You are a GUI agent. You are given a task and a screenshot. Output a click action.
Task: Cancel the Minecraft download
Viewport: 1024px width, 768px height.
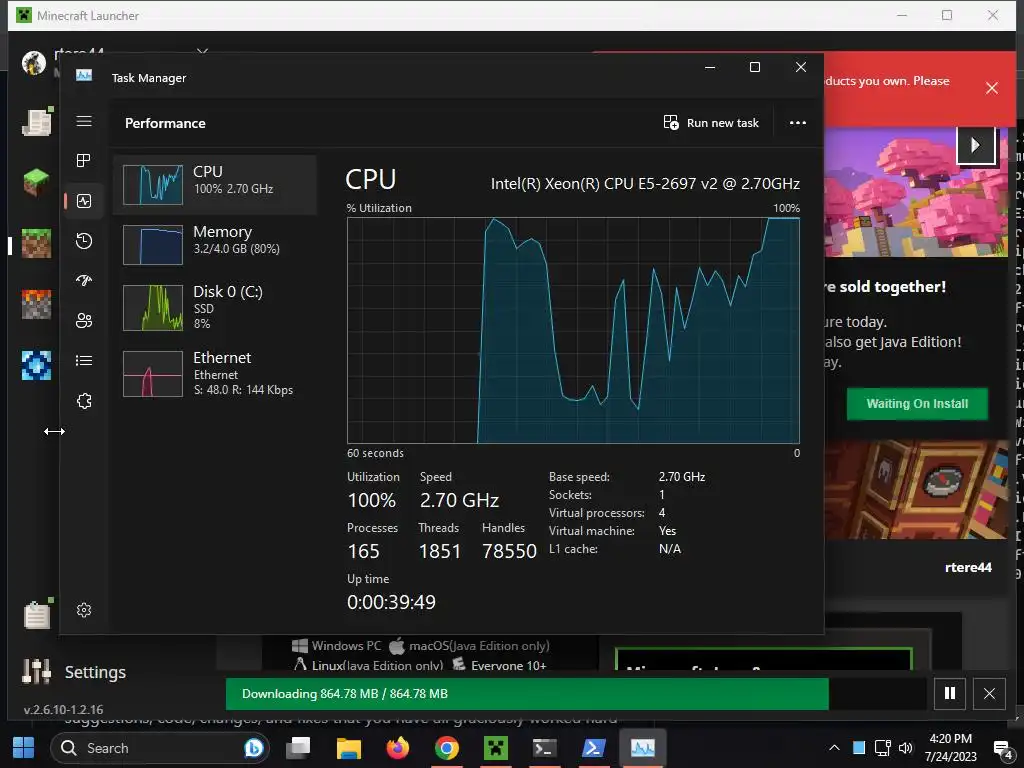989,694
